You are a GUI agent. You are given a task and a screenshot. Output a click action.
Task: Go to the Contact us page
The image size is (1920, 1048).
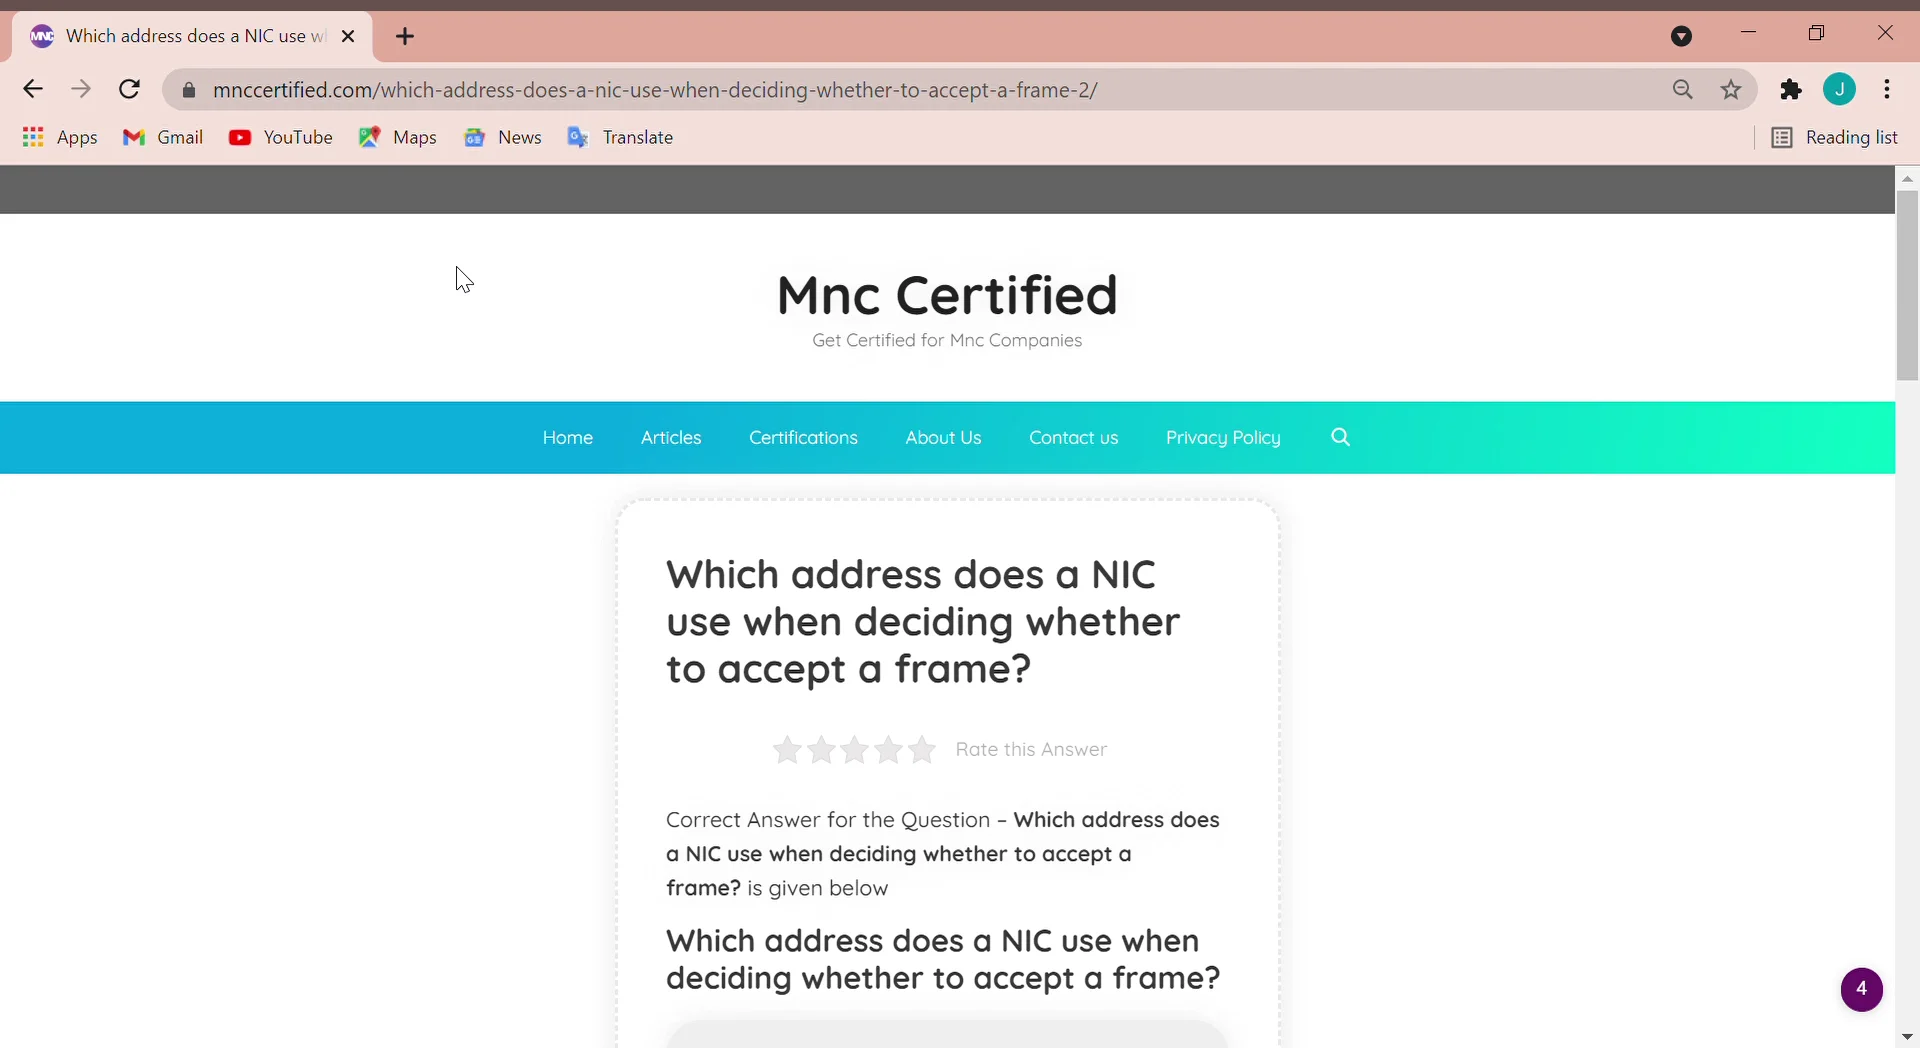click(1074, 437)
